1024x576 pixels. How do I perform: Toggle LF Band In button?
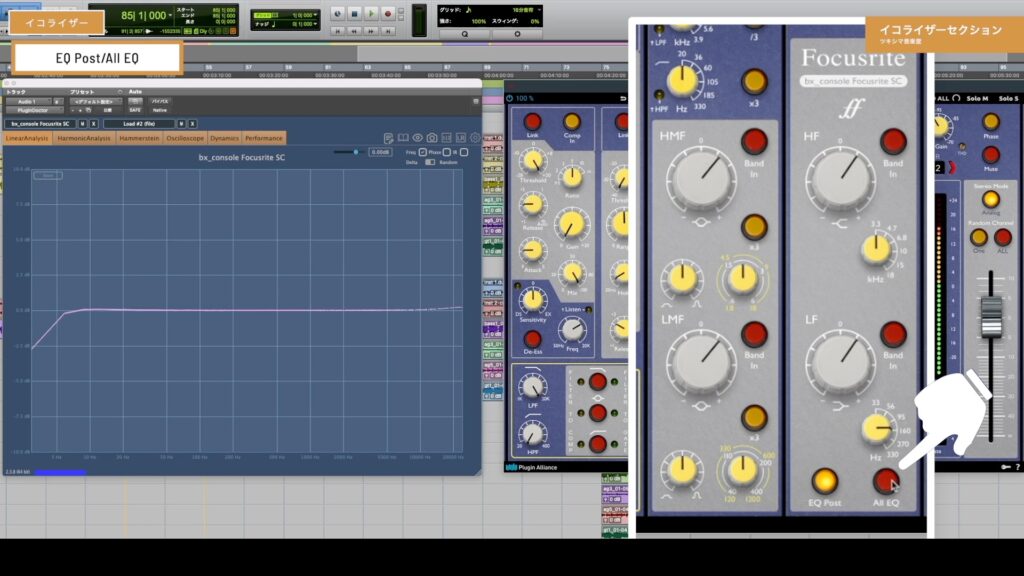(x=893, y=334)
